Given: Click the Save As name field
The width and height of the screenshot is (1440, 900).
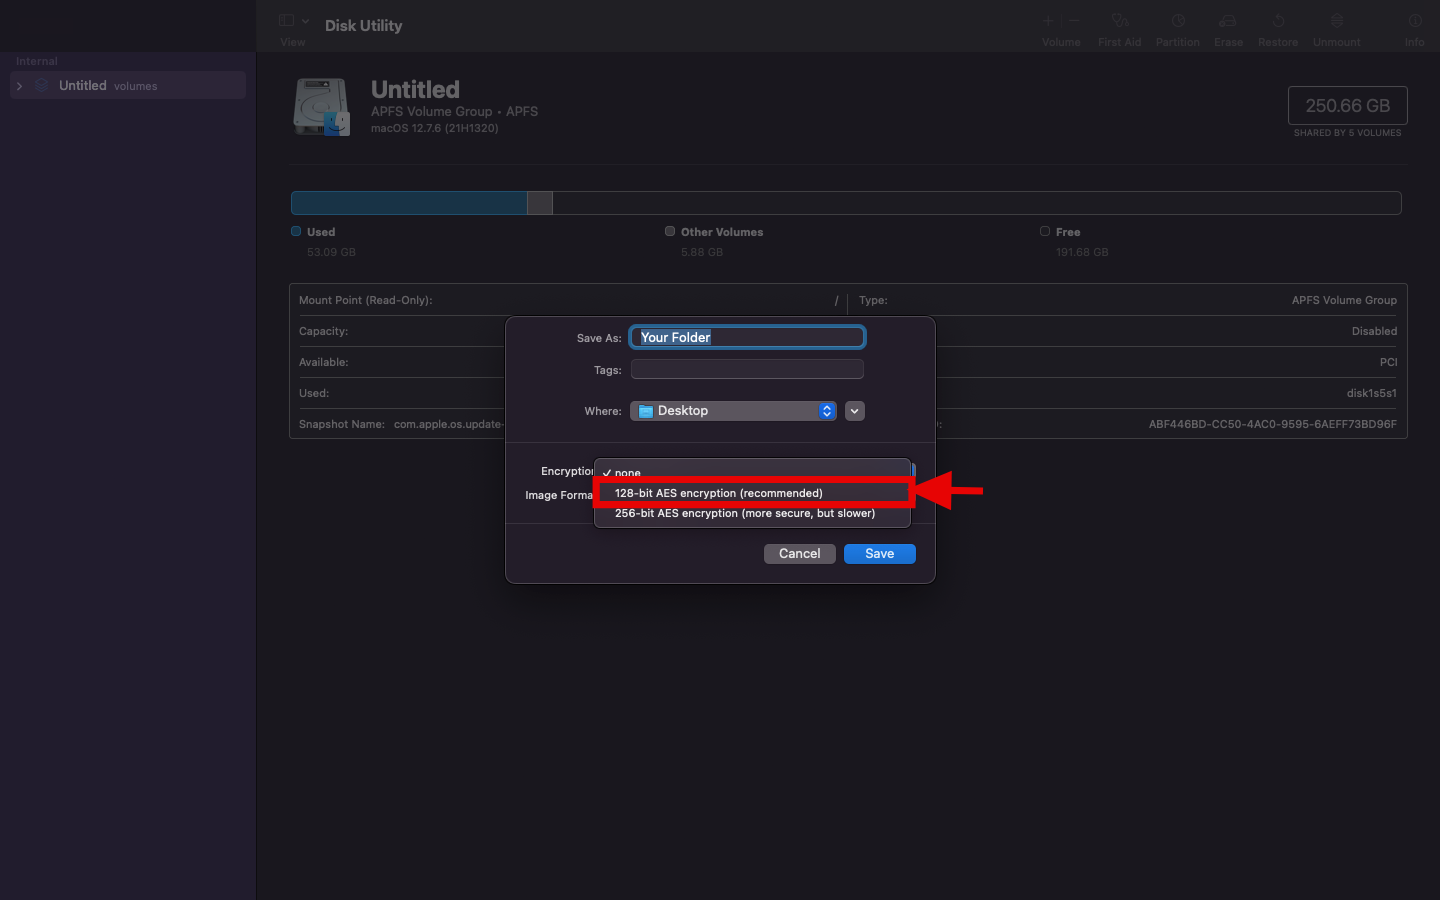Looking at the screenshot, I should coord(747,338).
